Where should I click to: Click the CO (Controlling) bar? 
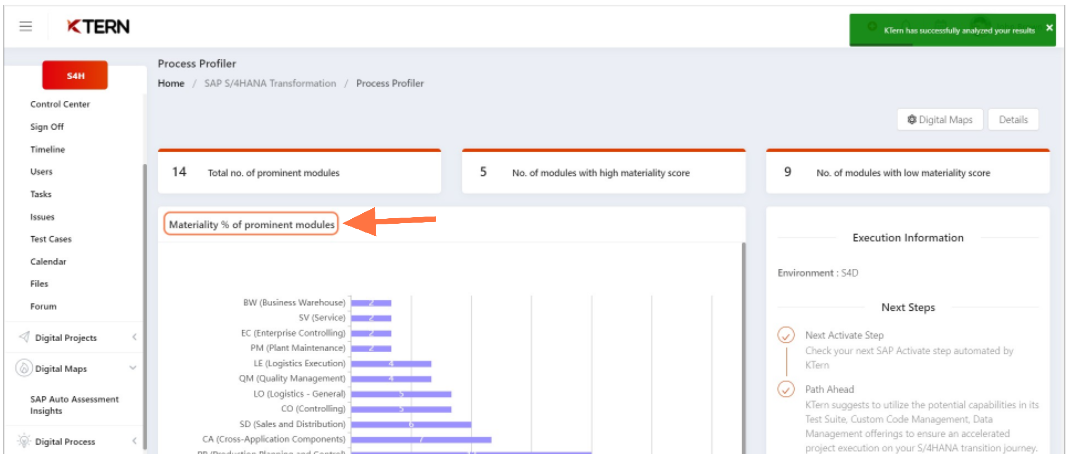(x=401, y=409)
